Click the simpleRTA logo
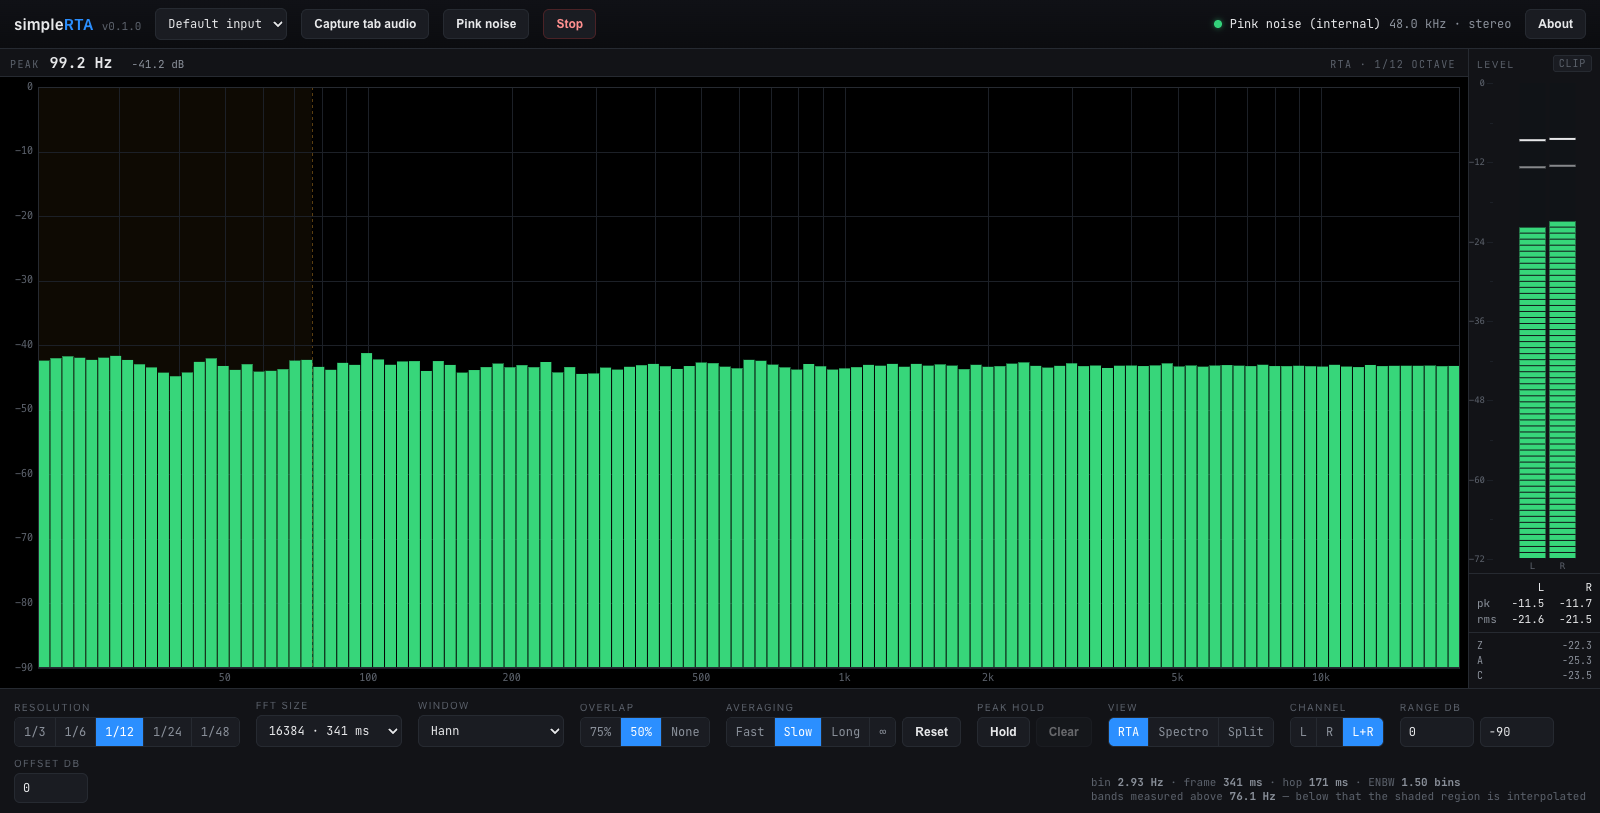This screenshot has height=813, width=1600. (x=53, y=25)
